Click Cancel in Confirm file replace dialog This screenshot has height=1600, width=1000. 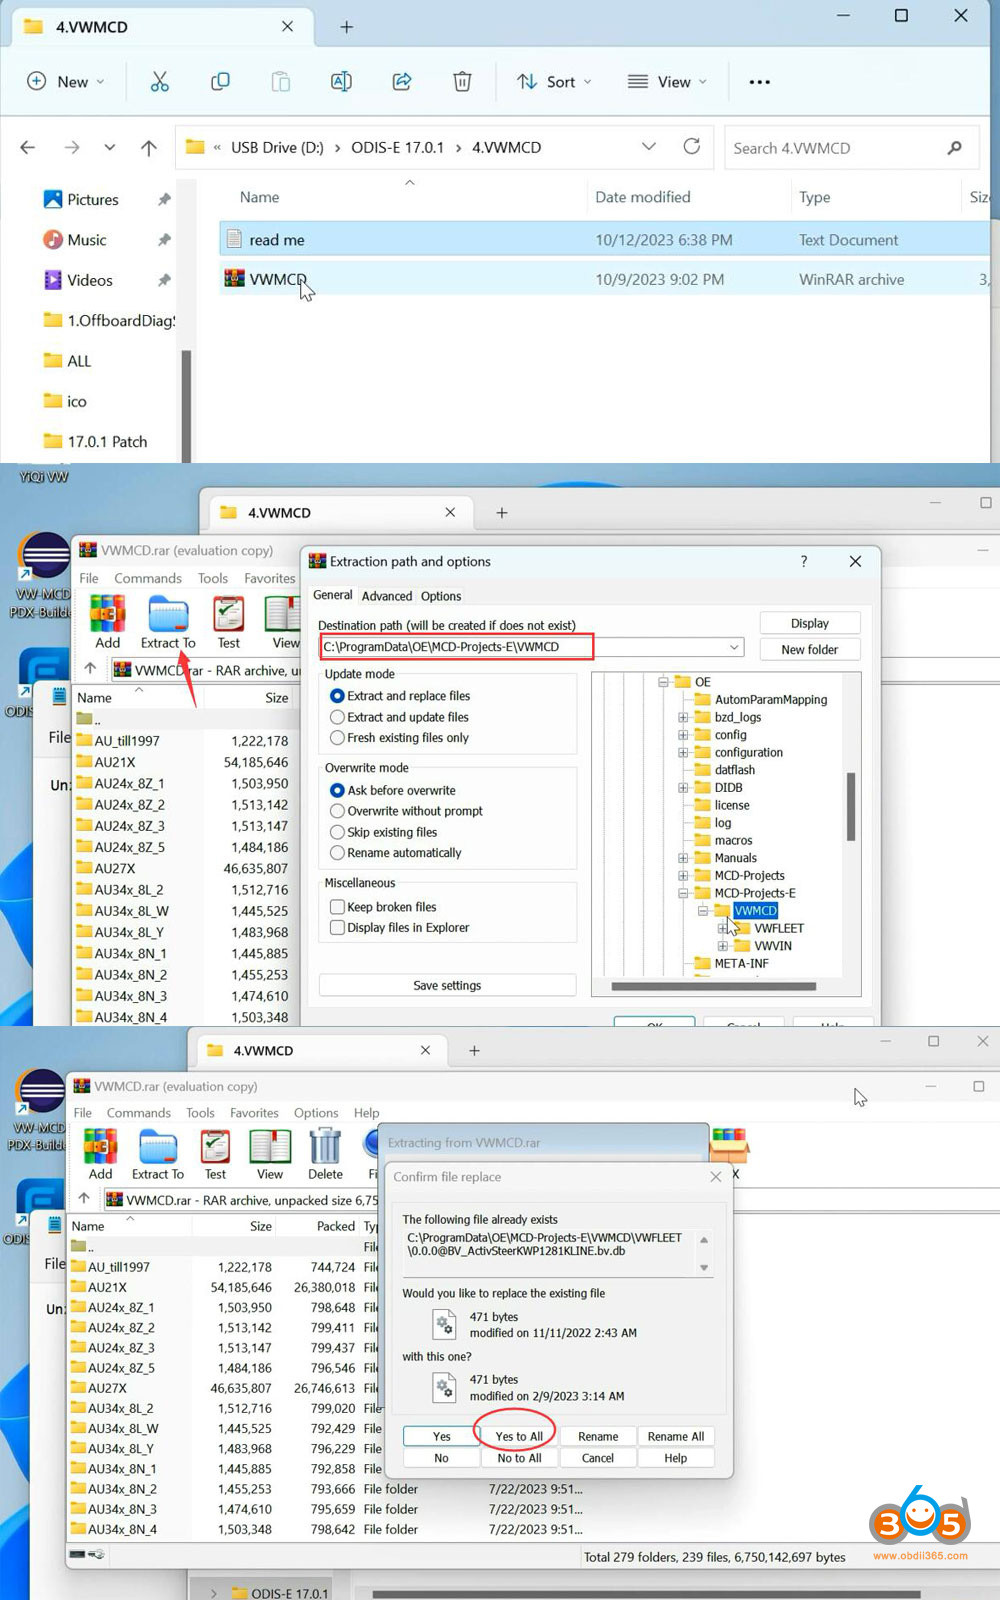tap(598, 1458)
